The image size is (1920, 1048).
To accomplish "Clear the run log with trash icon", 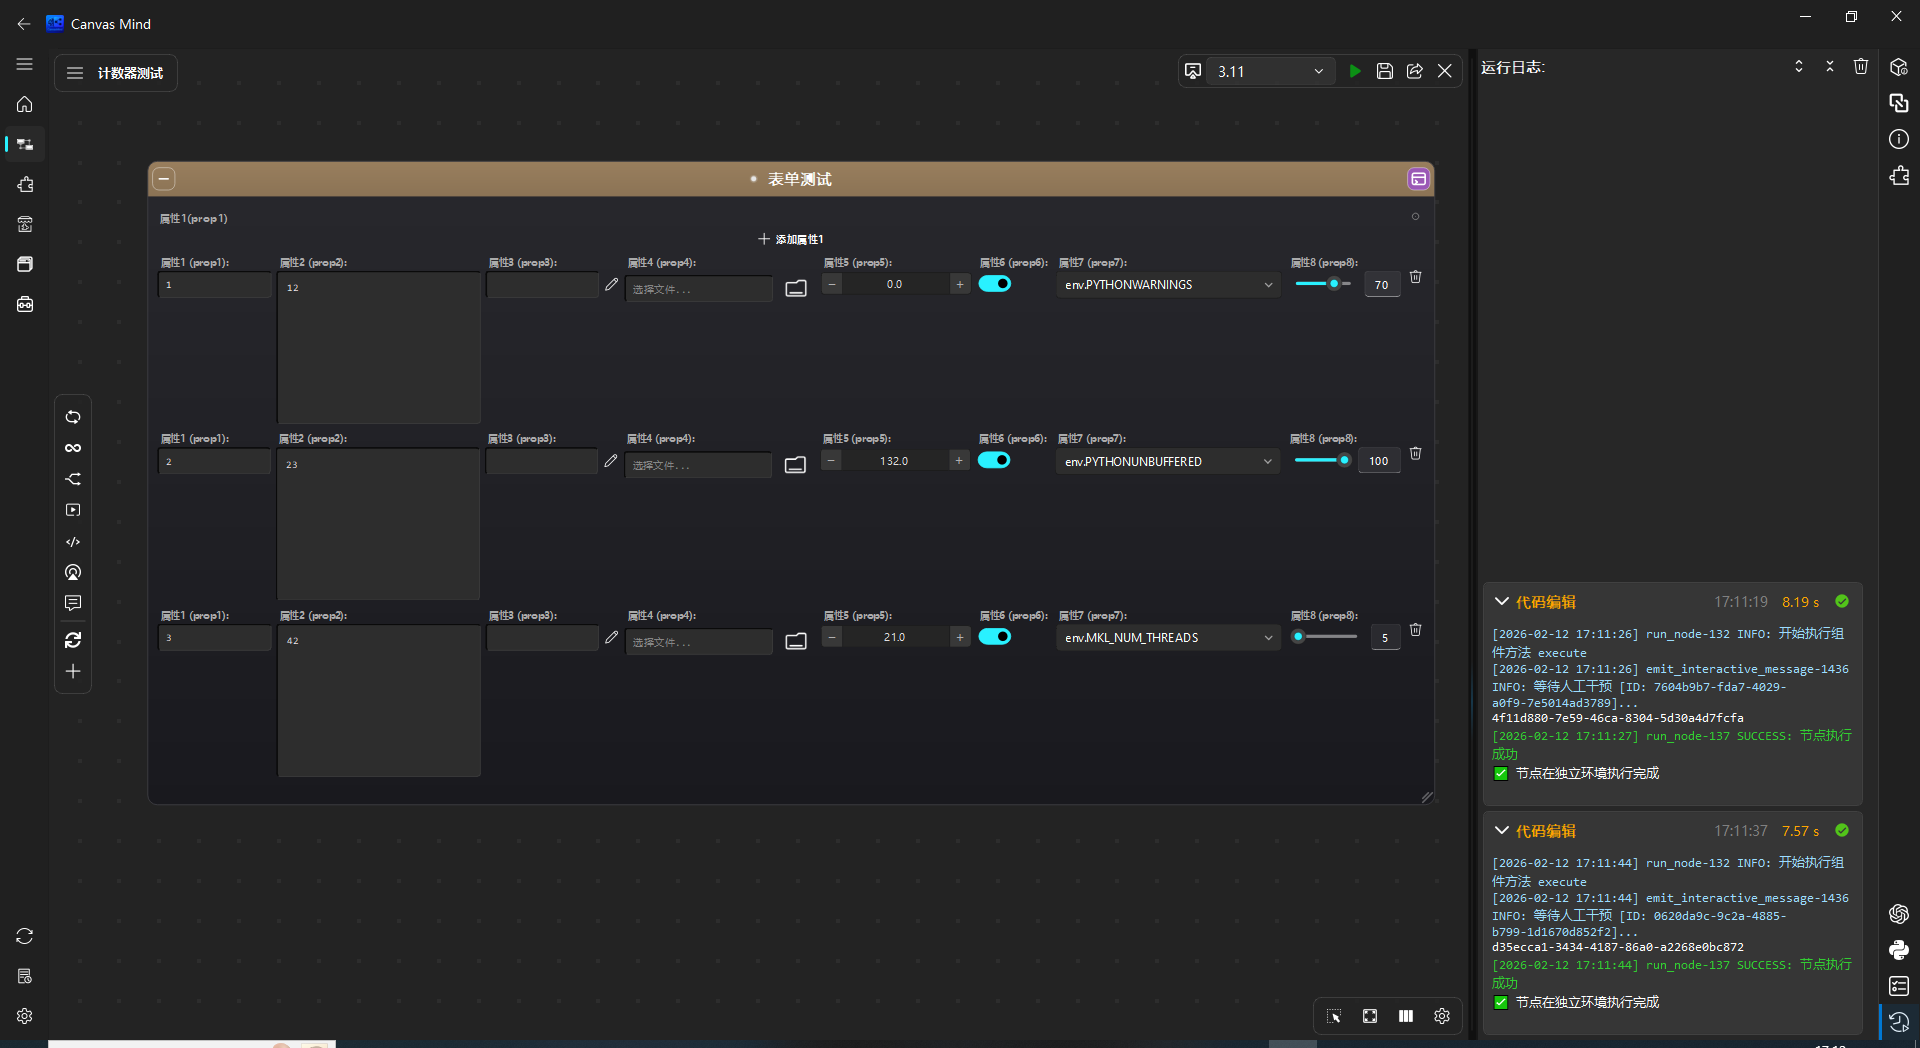I will pyautogui.click(x=1860, y=66).
